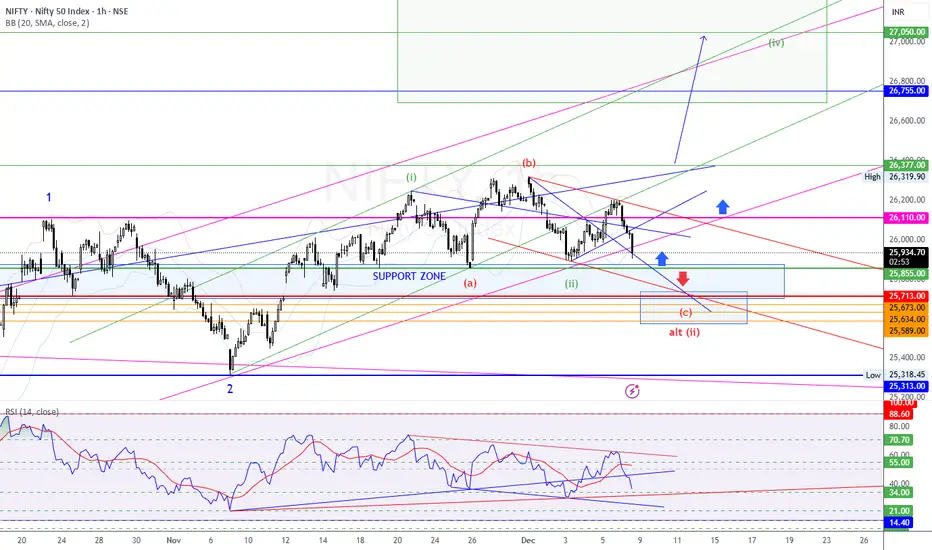Select the alt (ii) label

pyautogui.click(x=684, y=332)
